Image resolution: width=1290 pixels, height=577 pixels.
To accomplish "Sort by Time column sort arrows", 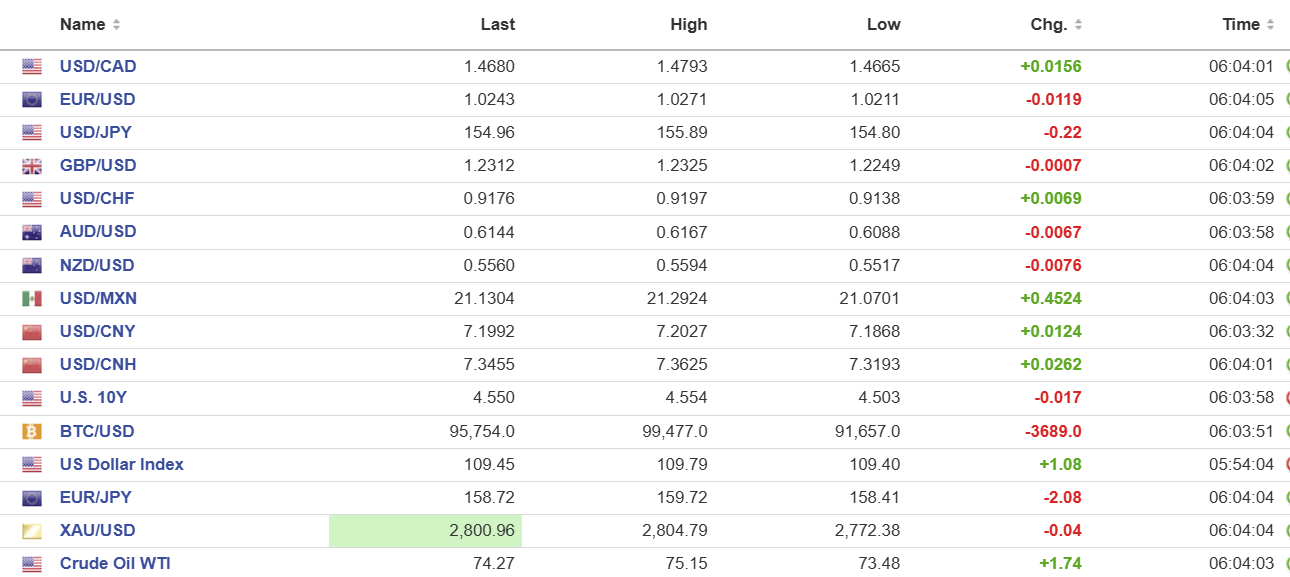I will pyautogui.click(x=1270, y=25).
